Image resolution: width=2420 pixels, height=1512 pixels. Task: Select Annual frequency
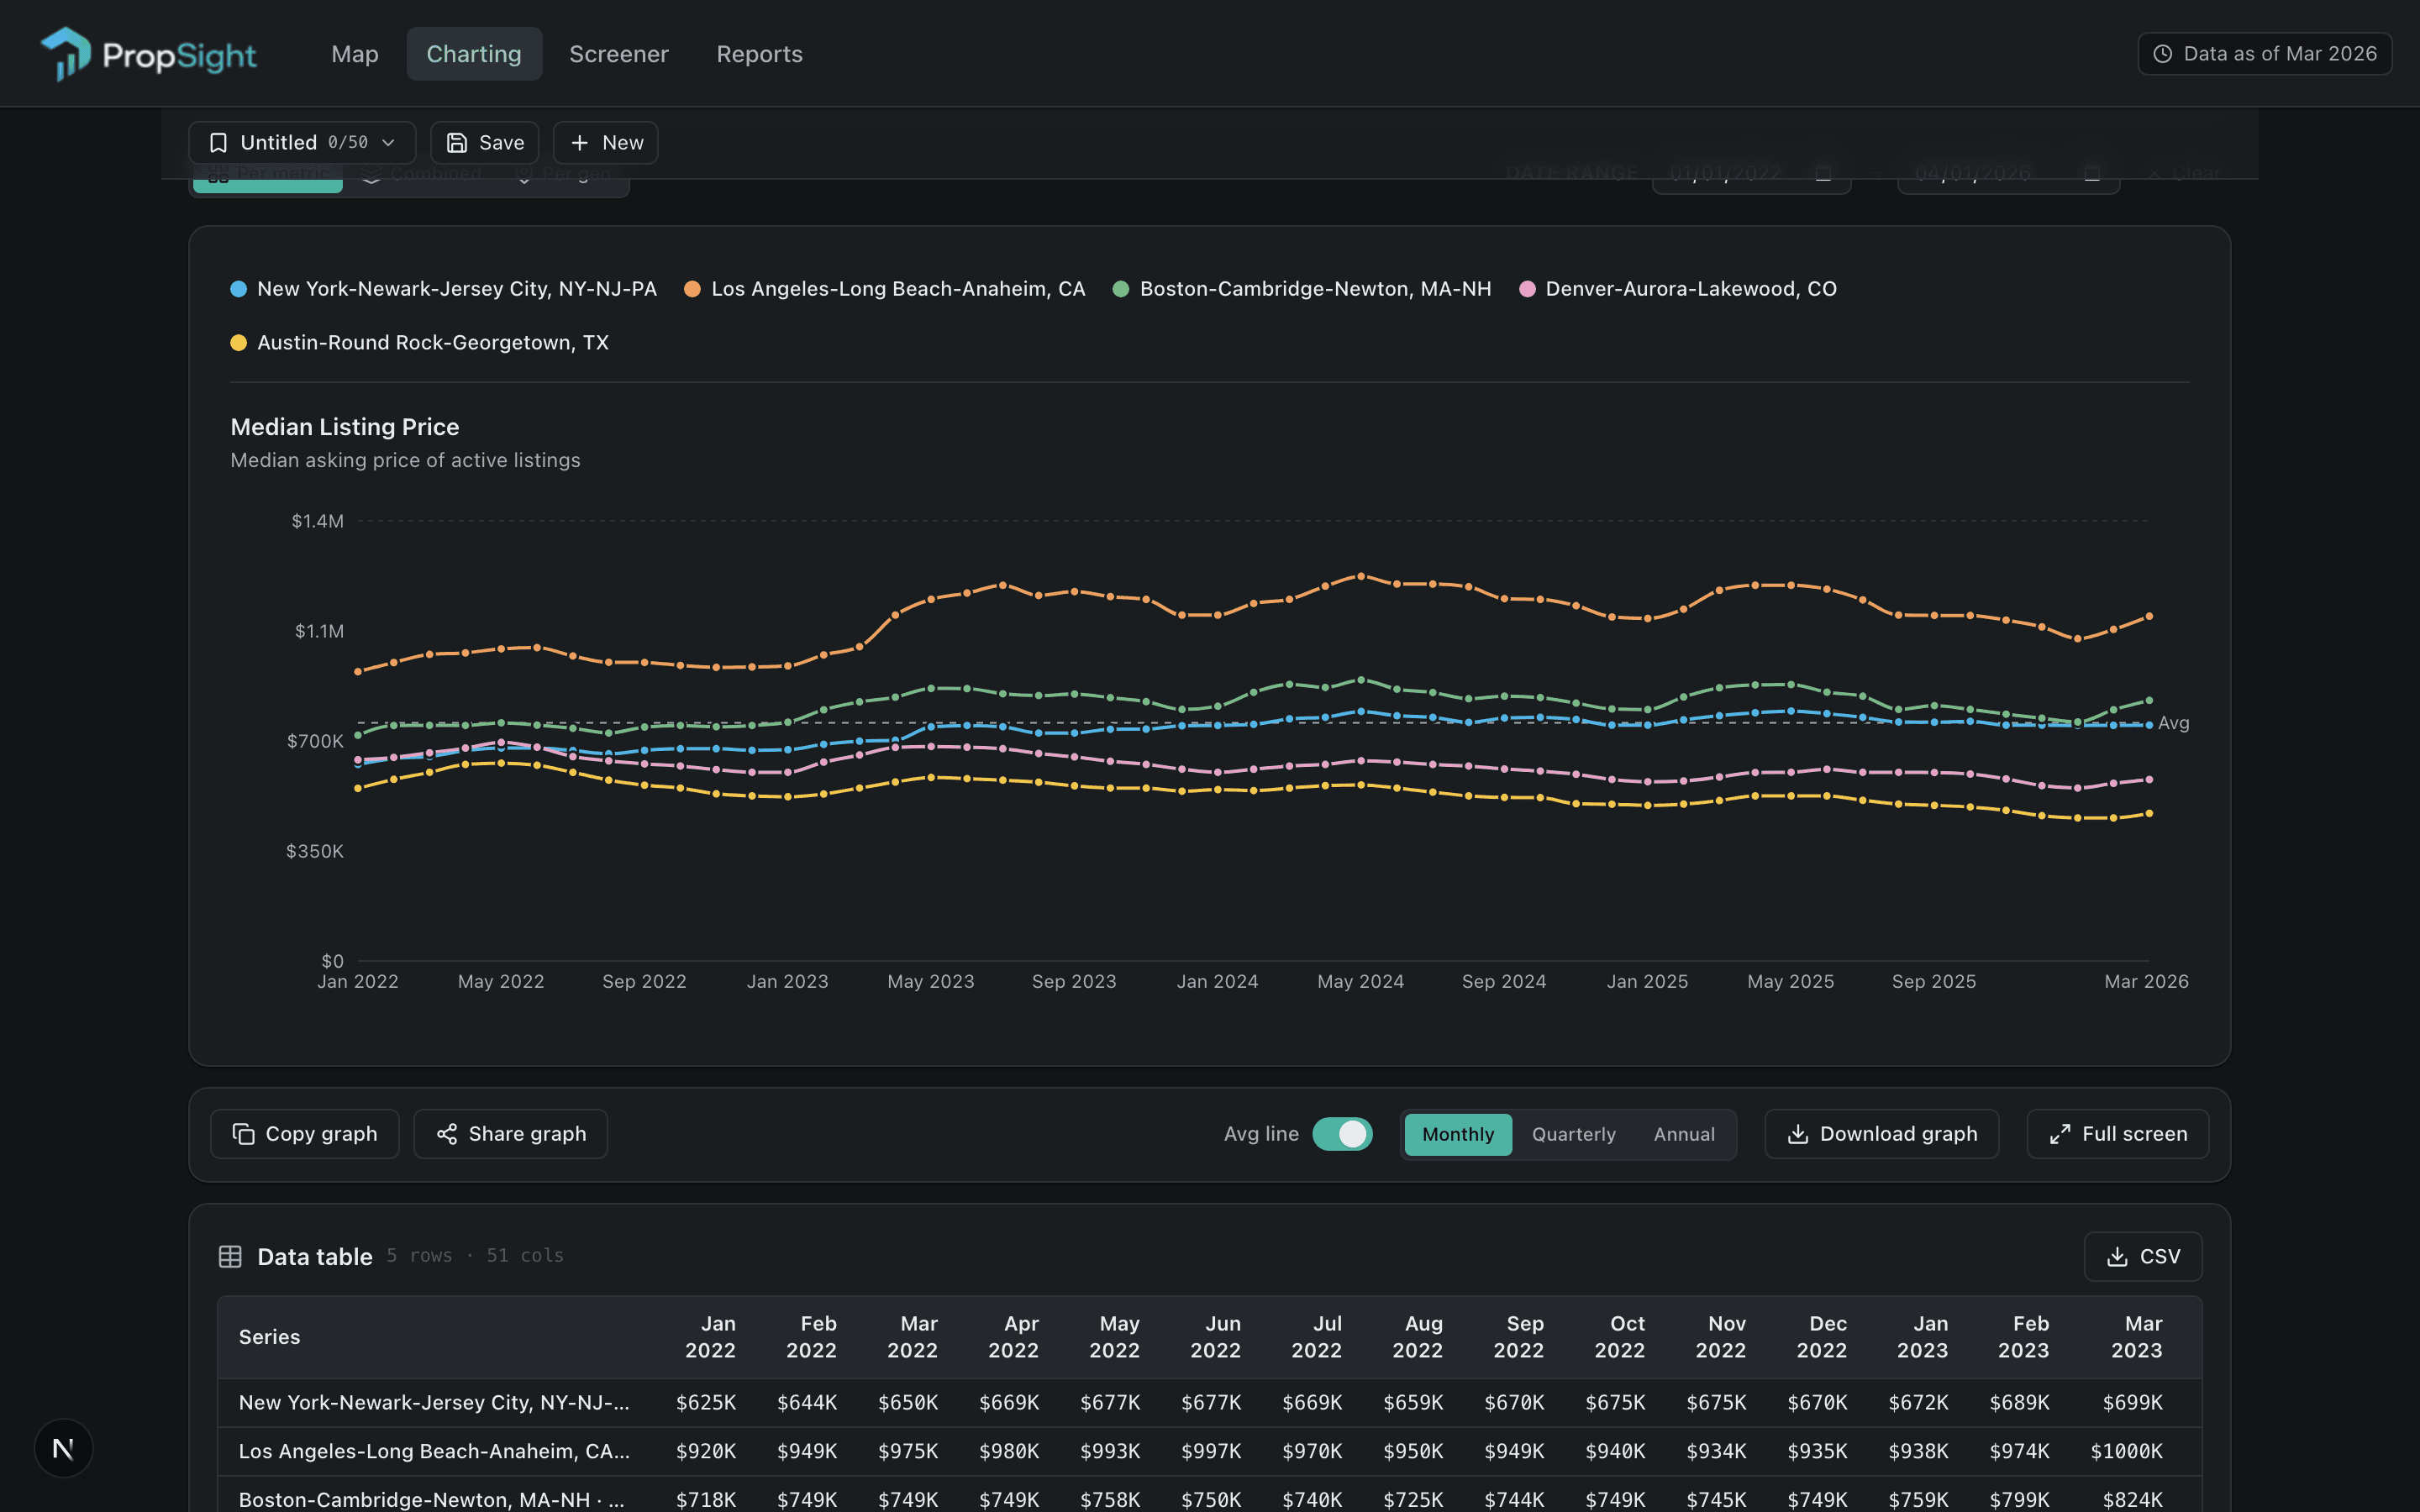tap(1684, 1134)
